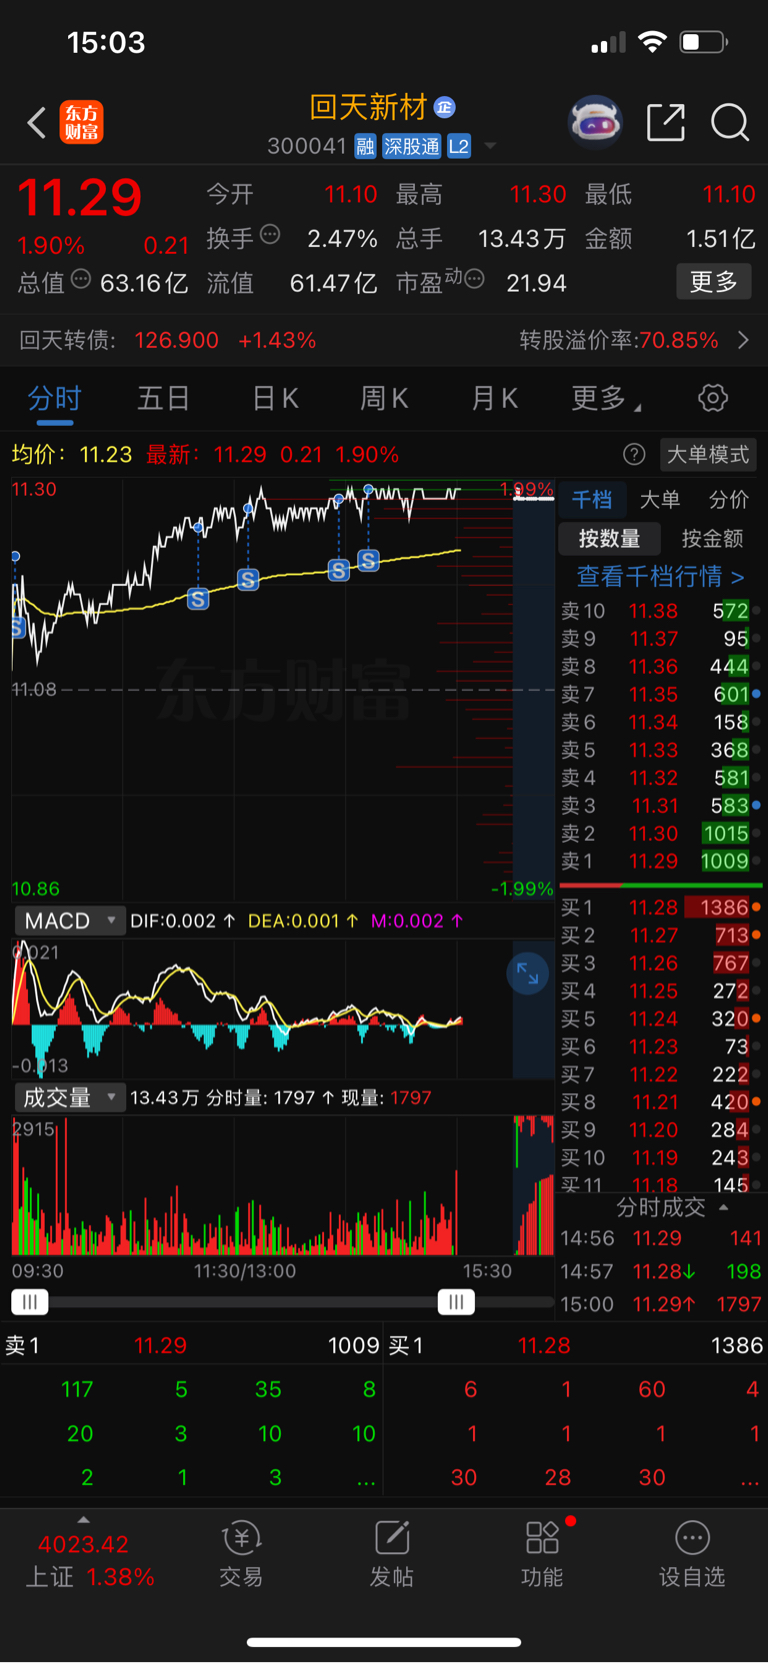The height and width of the screenshot is (1663, 768).
Task: Tap 市盈 info circle icon
Action: pos(475,279)
